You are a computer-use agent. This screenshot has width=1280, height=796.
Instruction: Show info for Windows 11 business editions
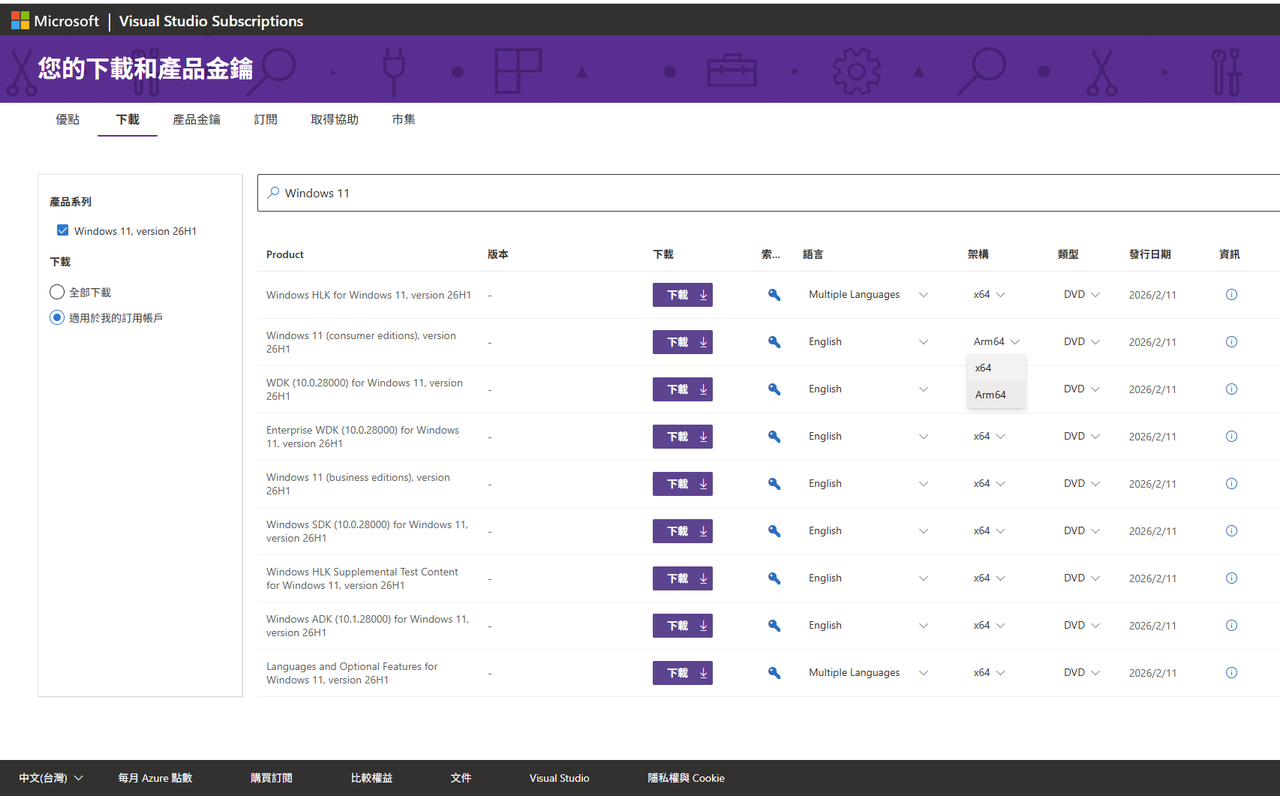point(1231,484)
